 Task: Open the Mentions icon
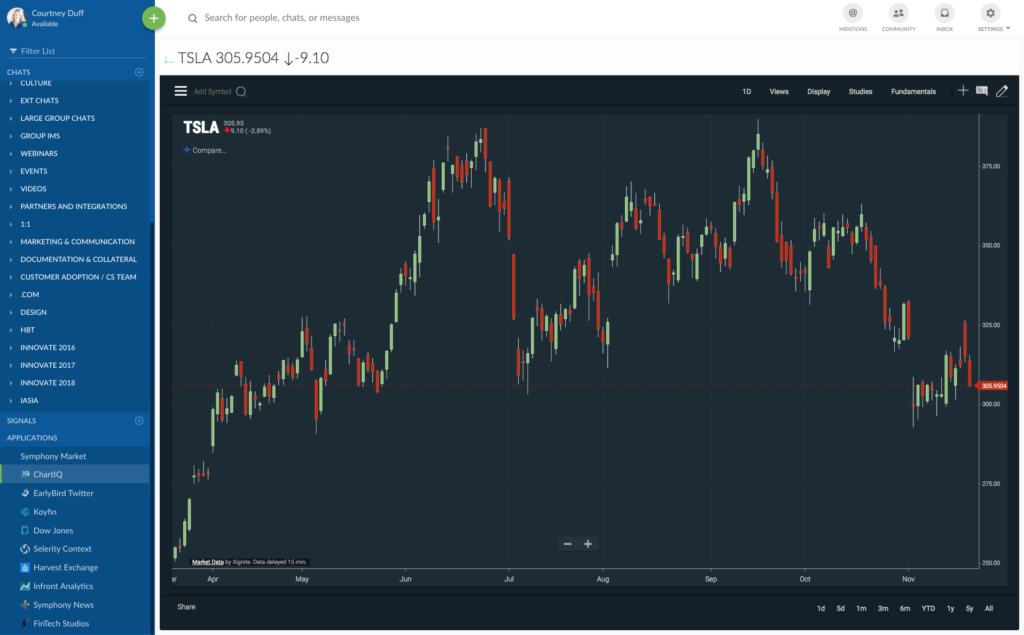tap(852, 13)
